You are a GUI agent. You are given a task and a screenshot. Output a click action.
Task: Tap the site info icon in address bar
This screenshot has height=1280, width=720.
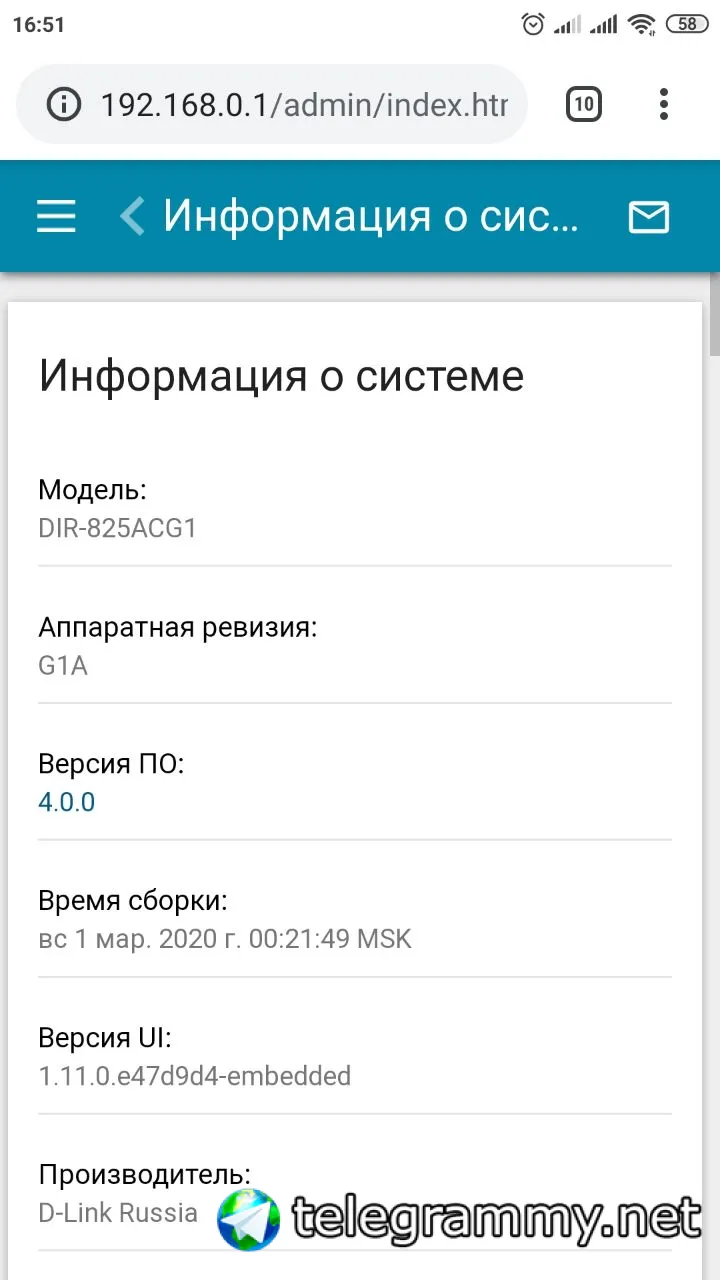65,104
